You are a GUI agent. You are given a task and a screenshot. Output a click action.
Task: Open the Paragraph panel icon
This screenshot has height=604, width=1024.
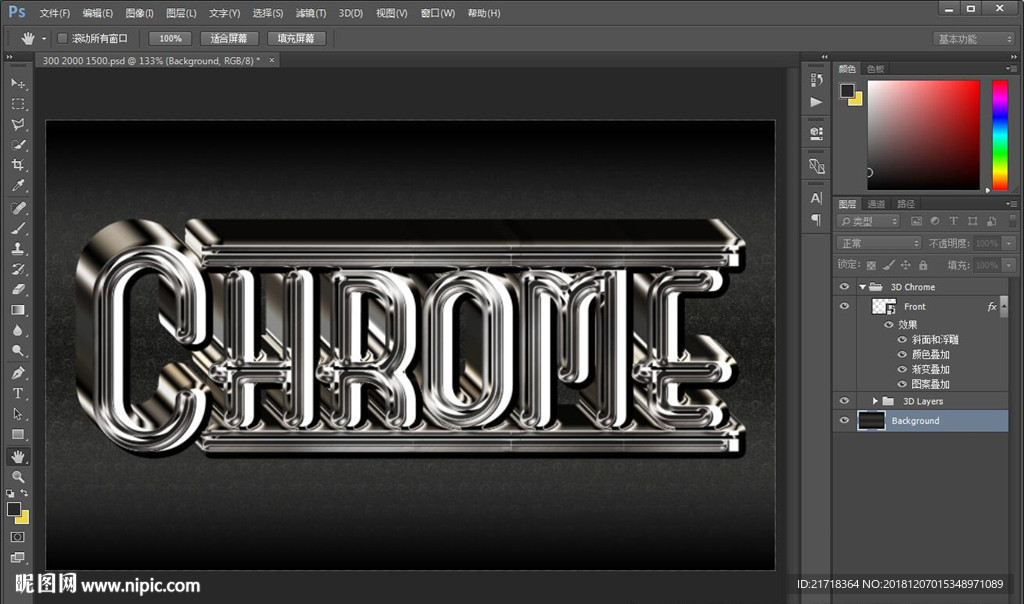816,219
